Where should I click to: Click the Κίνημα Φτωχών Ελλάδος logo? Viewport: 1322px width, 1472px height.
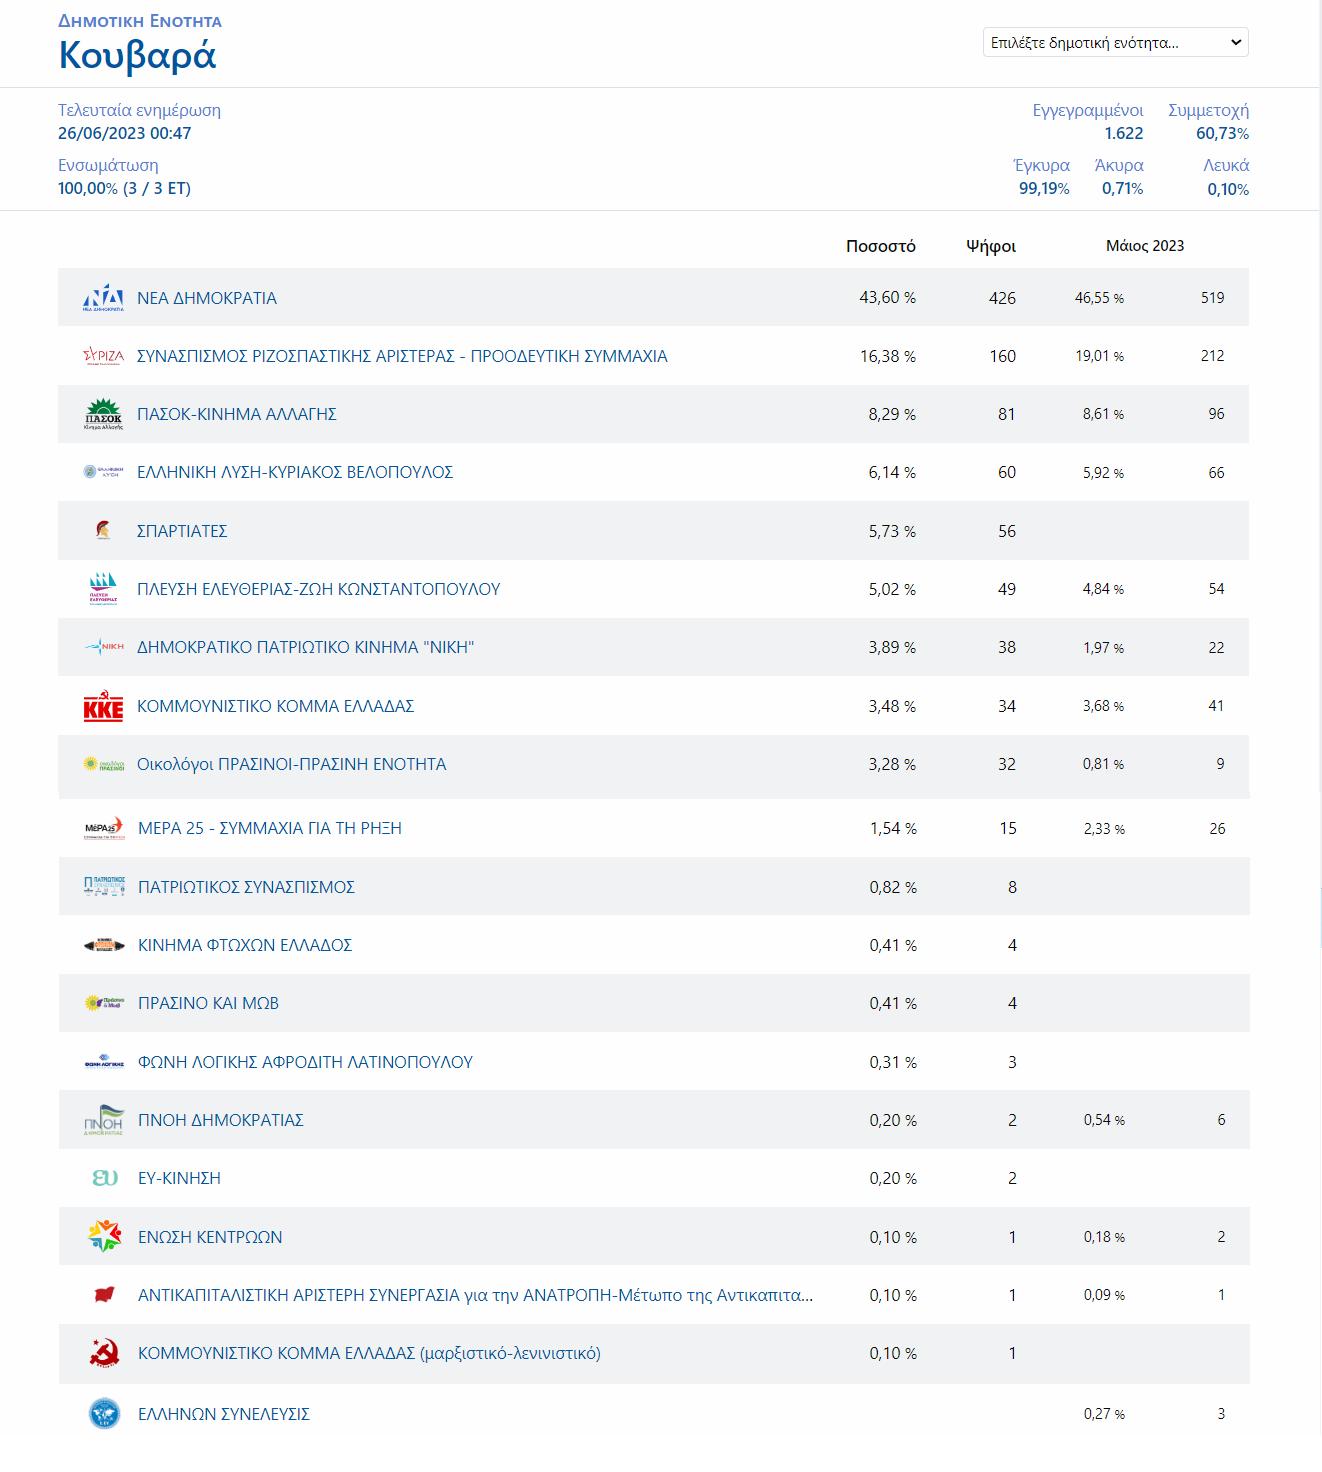pyautogui.click(x=104, y=945)
